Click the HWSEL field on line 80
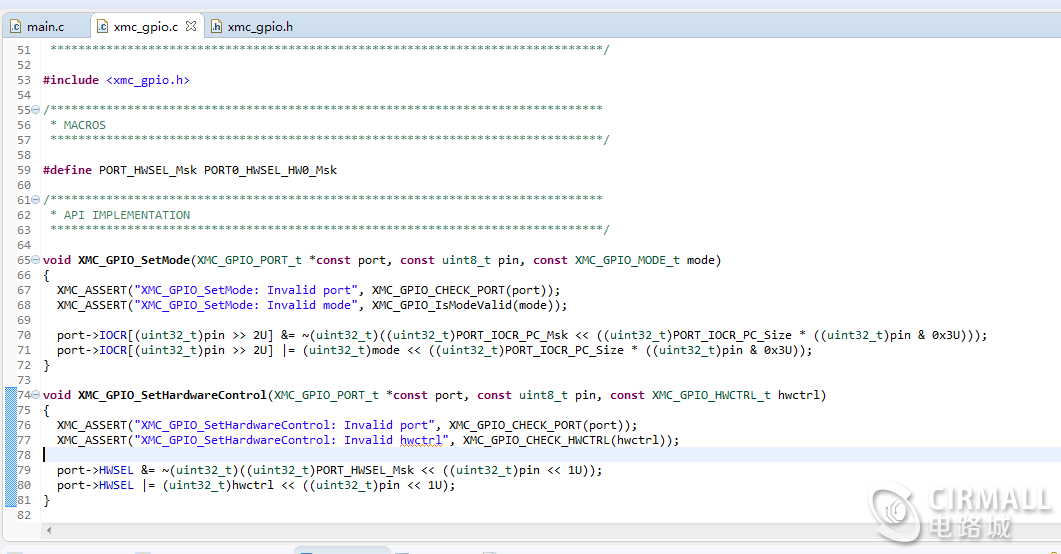This screenshot has height=554, width=1061. (116, 485)
